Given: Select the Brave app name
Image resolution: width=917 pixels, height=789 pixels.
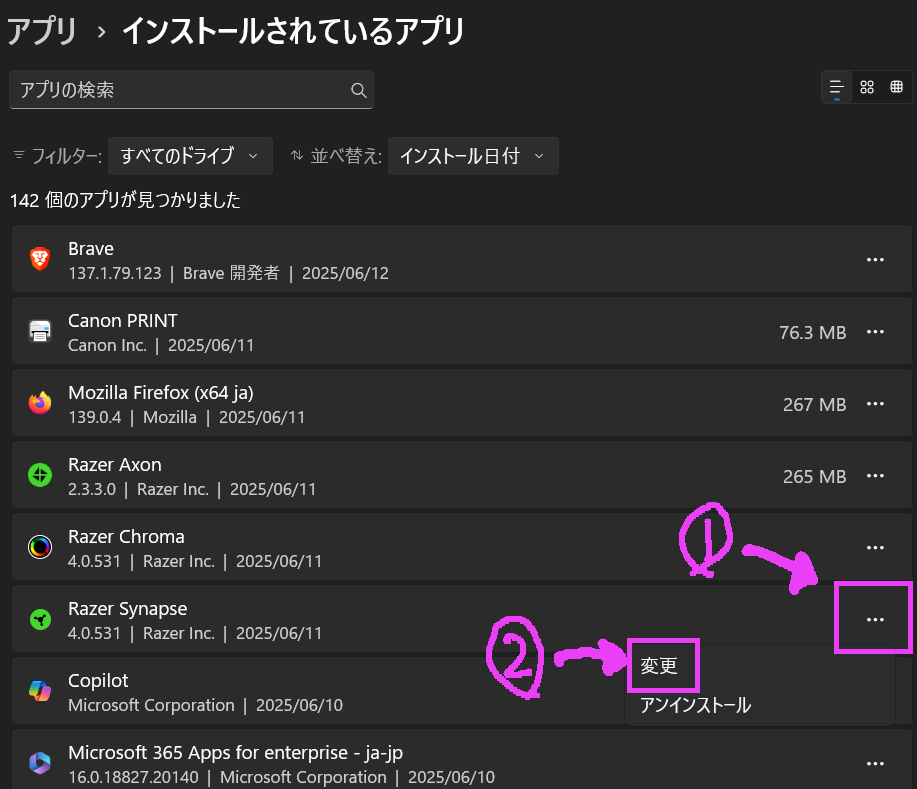Looking at the screenshot, I should click(91, 249).
